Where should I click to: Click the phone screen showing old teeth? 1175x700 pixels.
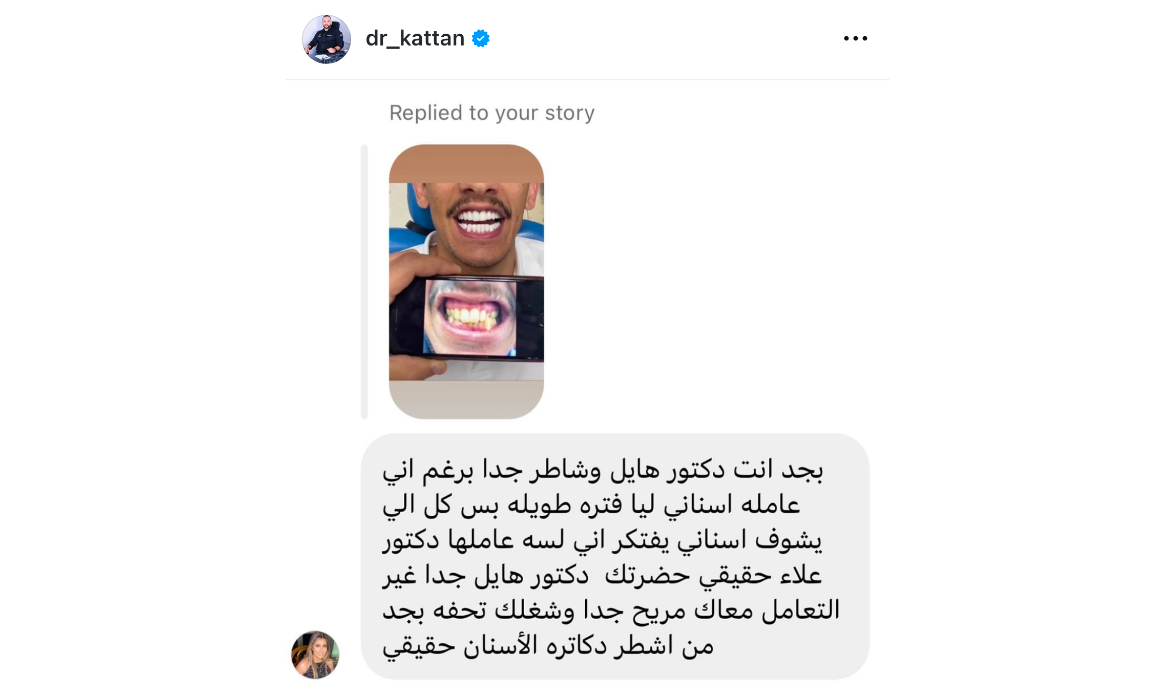470,317
